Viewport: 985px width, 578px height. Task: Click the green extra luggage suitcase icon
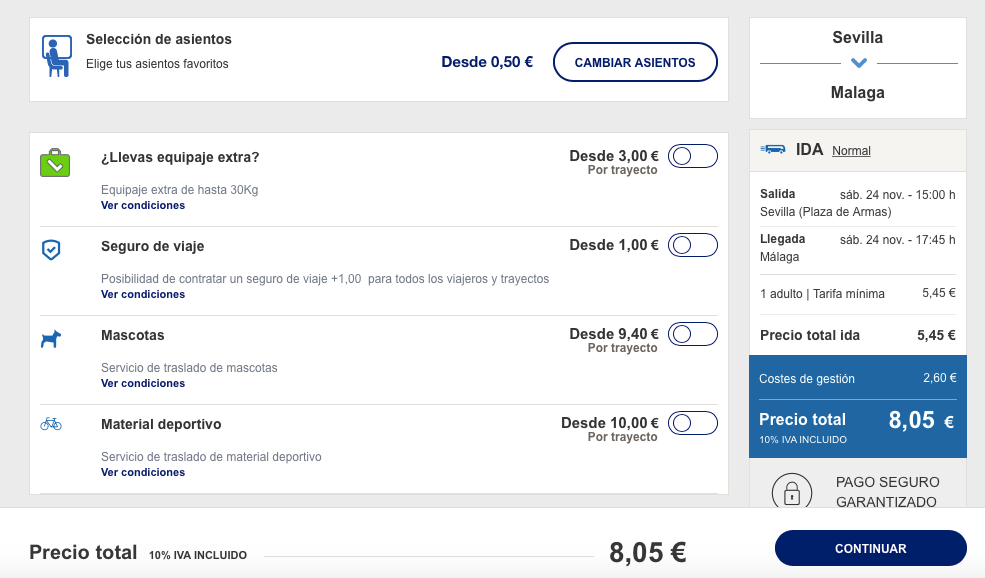55,163
